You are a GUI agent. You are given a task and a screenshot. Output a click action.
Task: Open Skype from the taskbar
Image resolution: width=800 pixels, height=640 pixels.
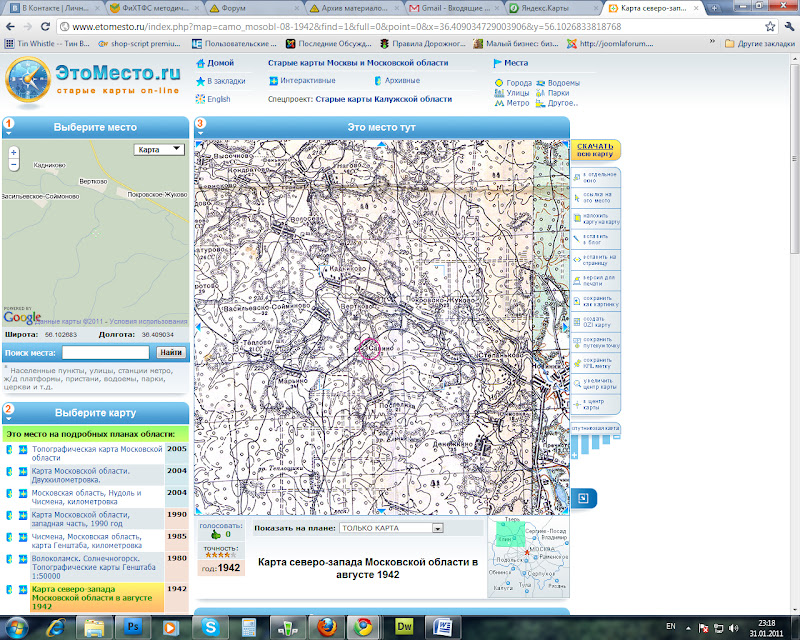click(210, 627)
